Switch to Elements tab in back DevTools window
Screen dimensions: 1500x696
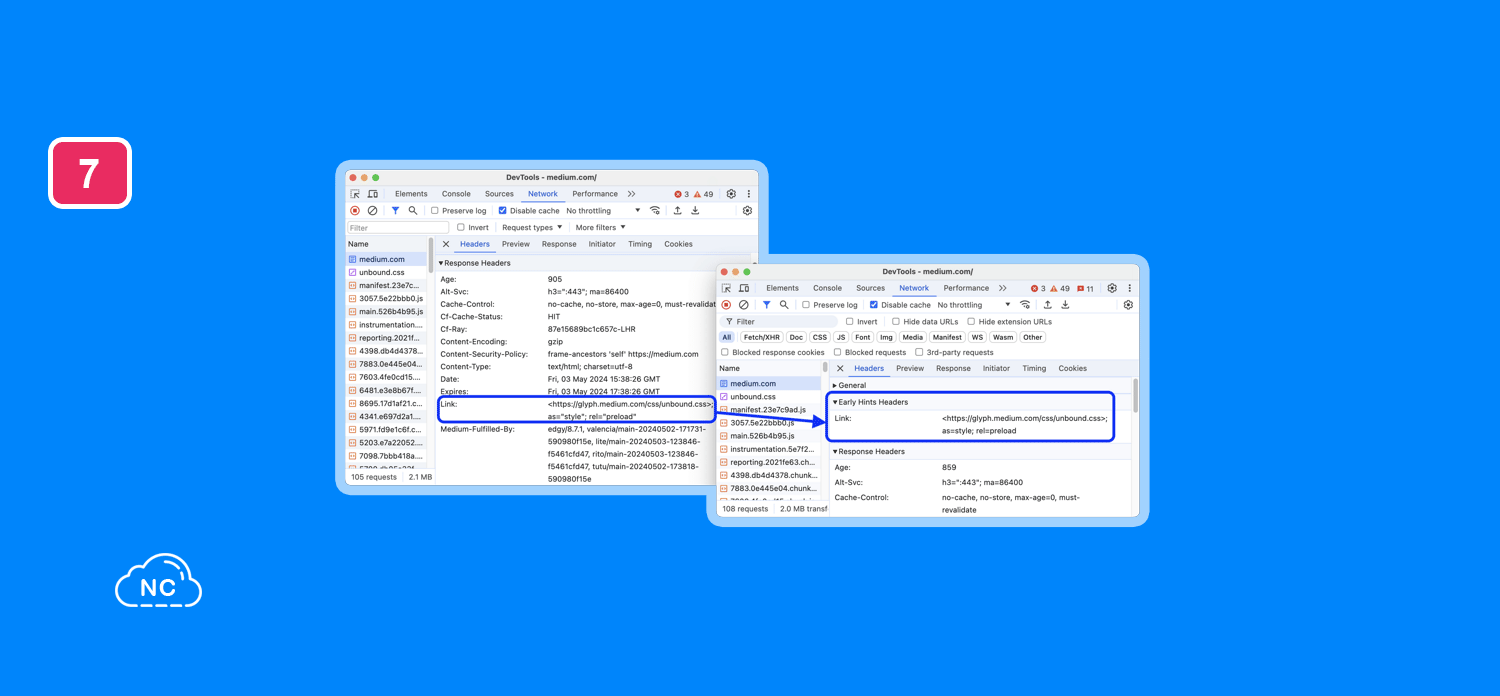411,194
